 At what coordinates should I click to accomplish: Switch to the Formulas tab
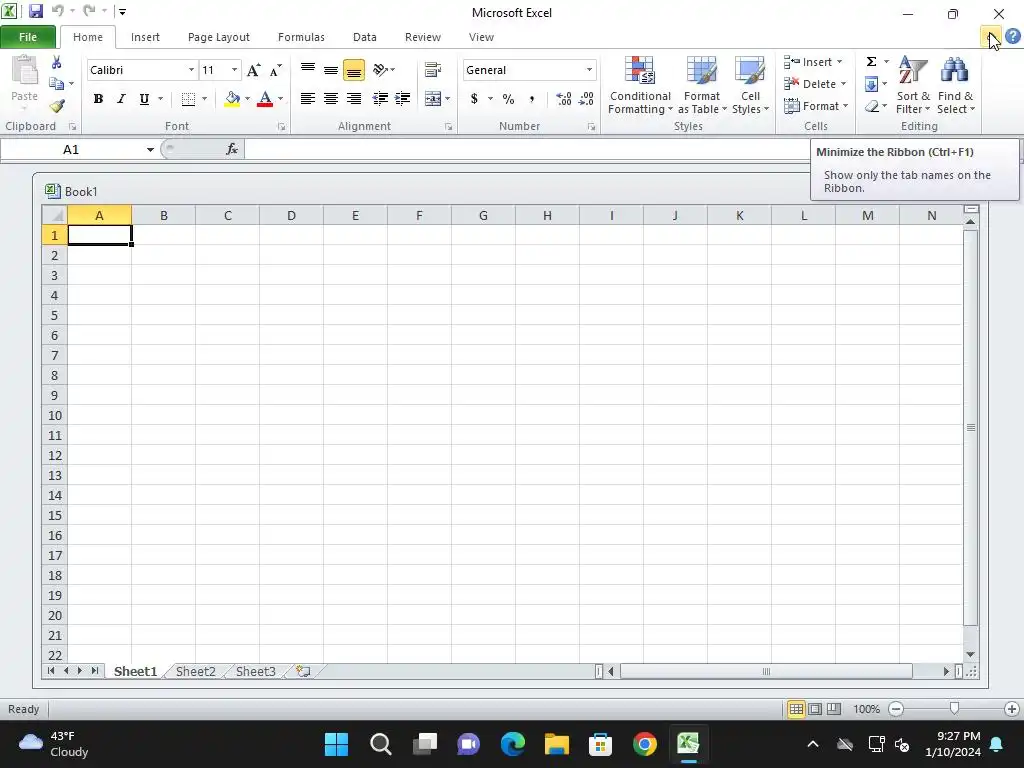(301, 37)
